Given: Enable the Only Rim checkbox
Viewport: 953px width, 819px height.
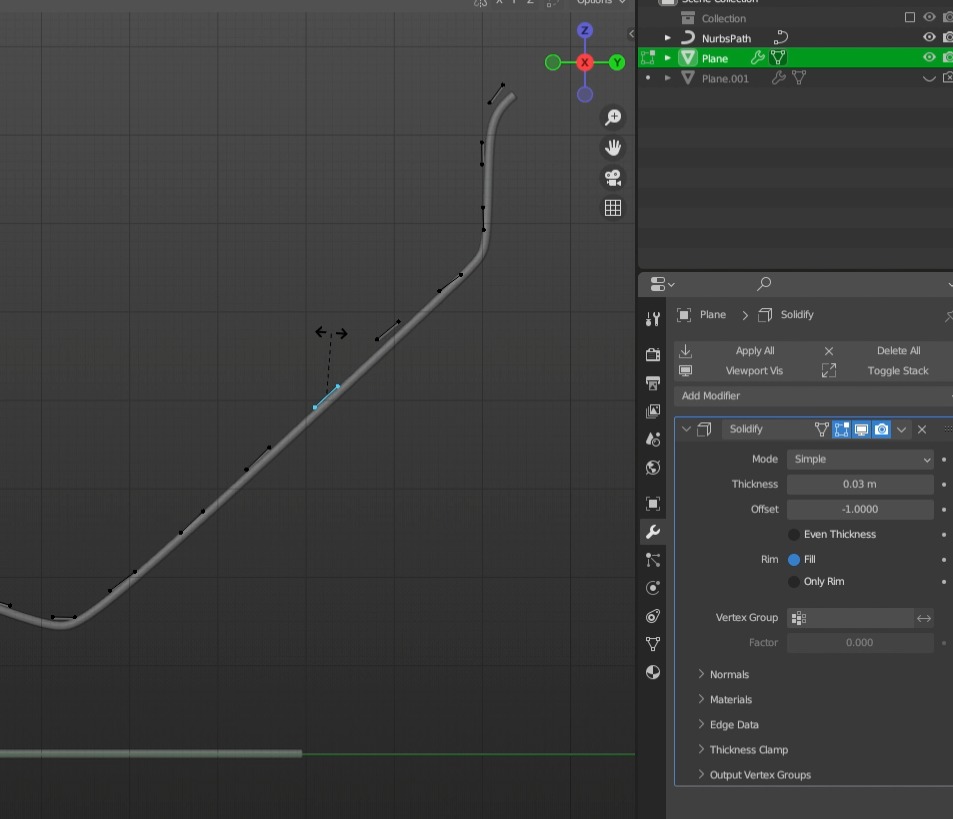Looking at the screenshot, I should pos(794,582).
